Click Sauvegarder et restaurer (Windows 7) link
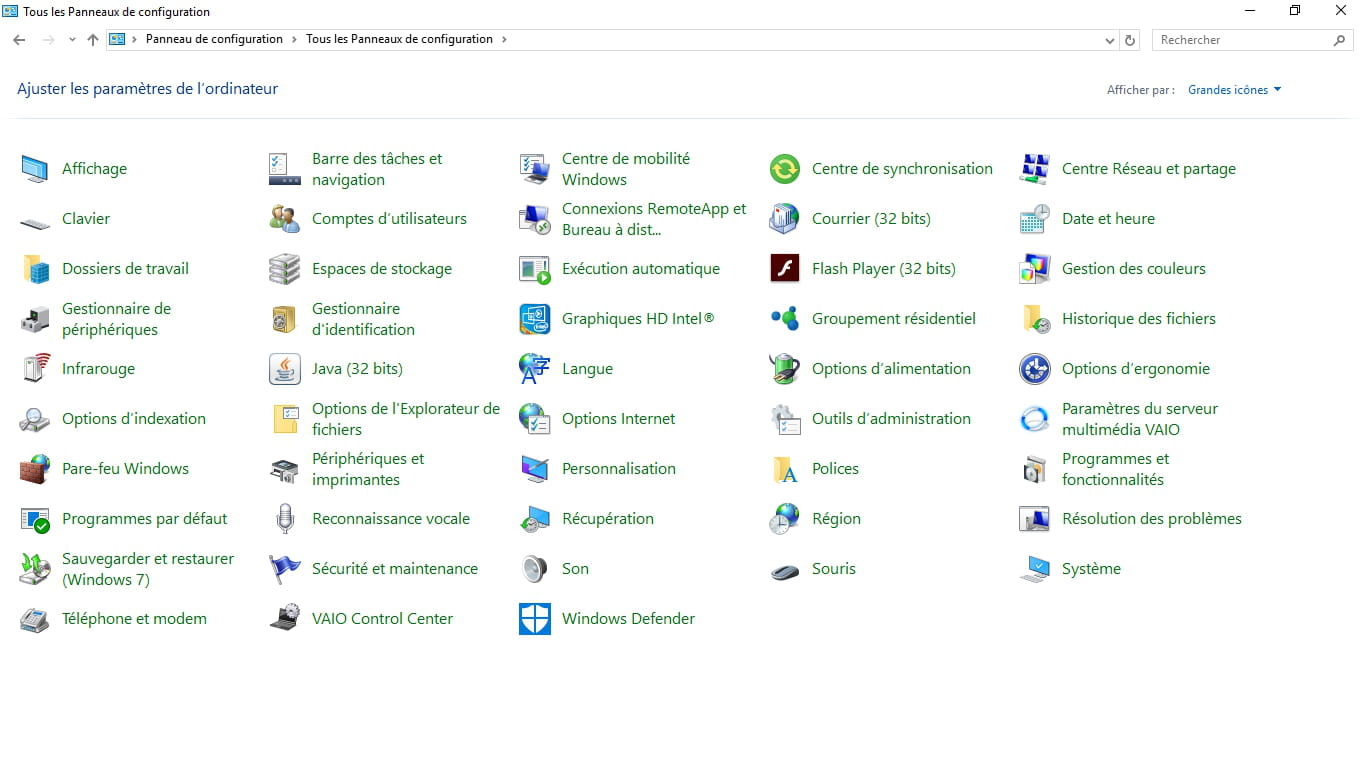Image resolution: width=1366 pixels, height=768 pixels. 148,569
